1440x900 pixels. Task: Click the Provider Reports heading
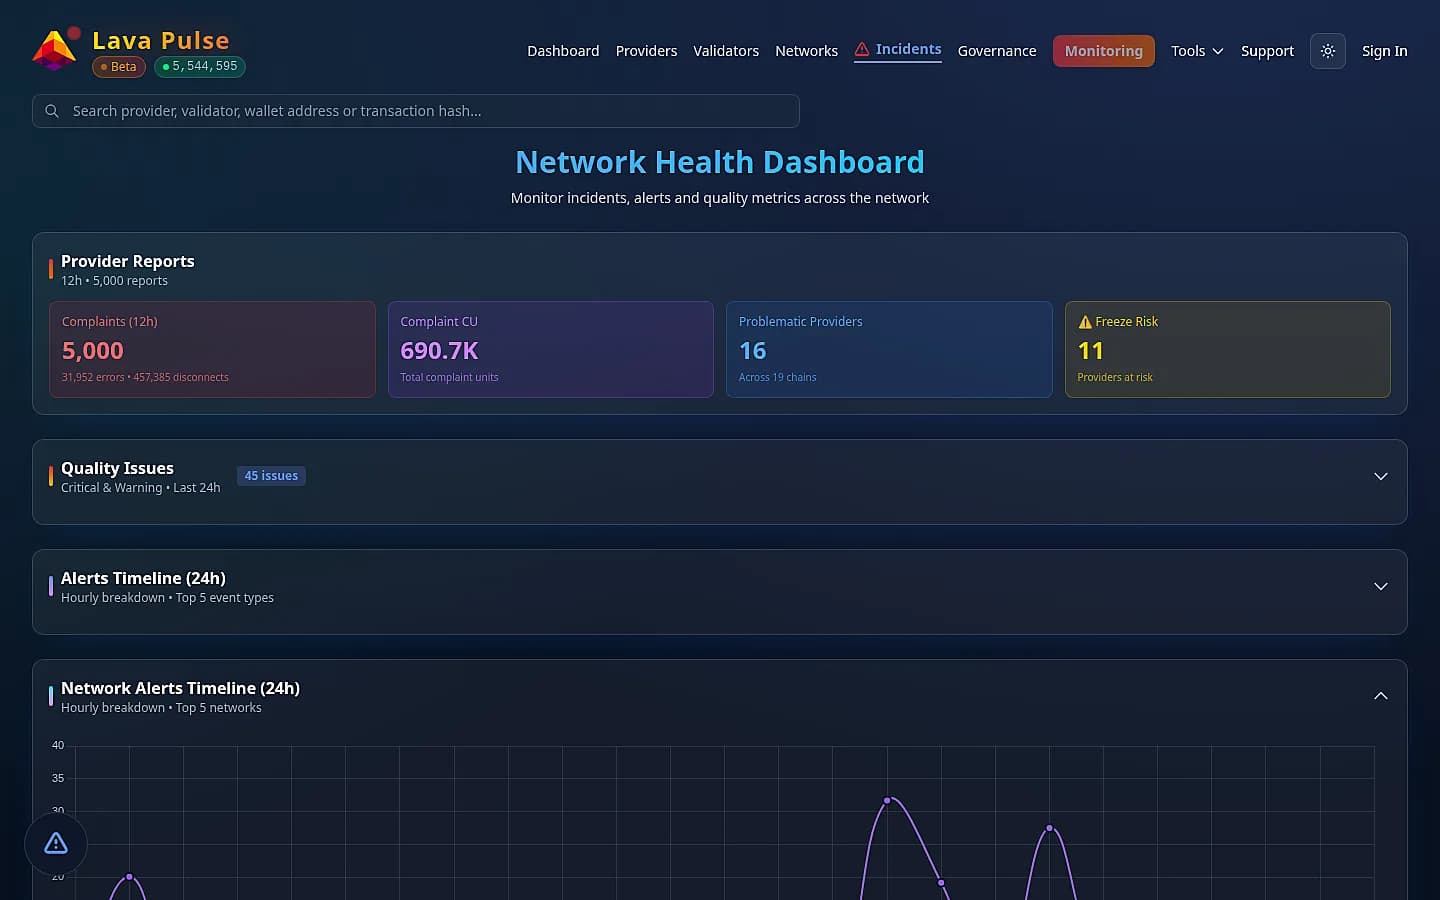(128, 261)
